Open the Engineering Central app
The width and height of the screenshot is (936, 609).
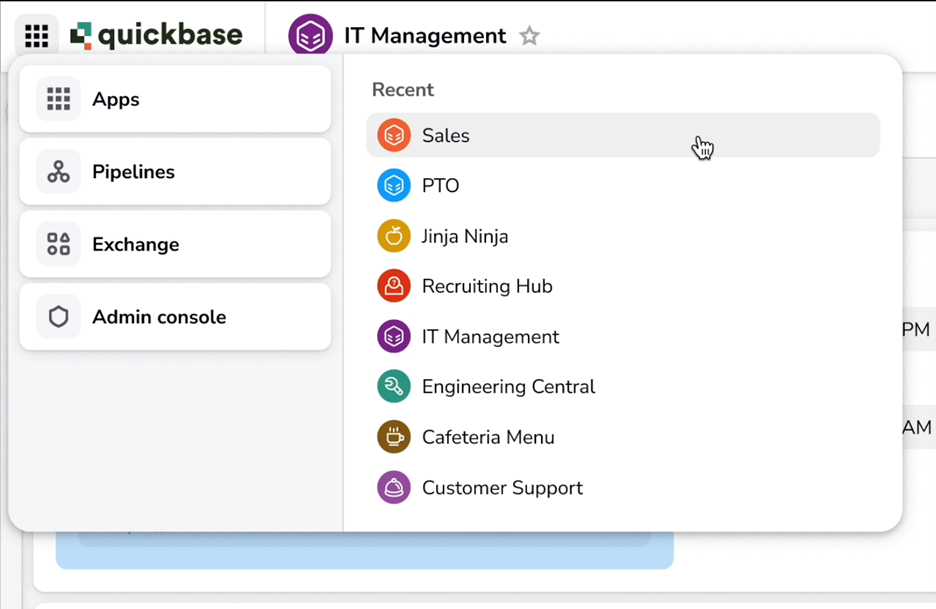tap(623, 387)
